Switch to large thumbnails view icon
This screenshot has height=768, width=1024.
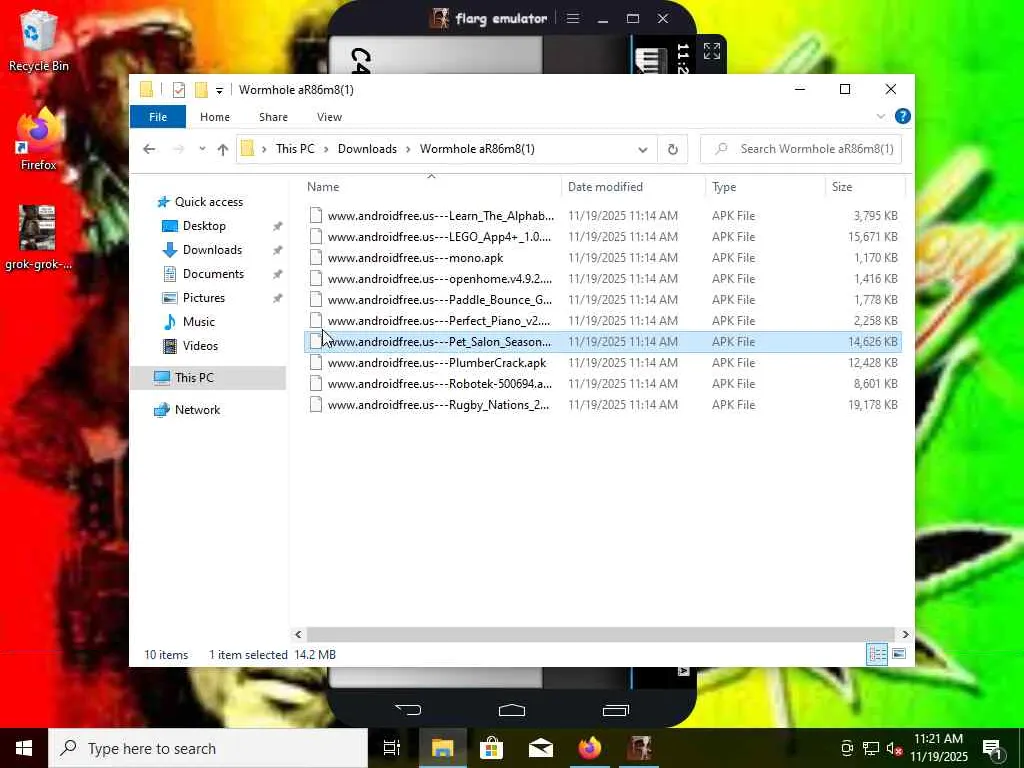[899, 654]
